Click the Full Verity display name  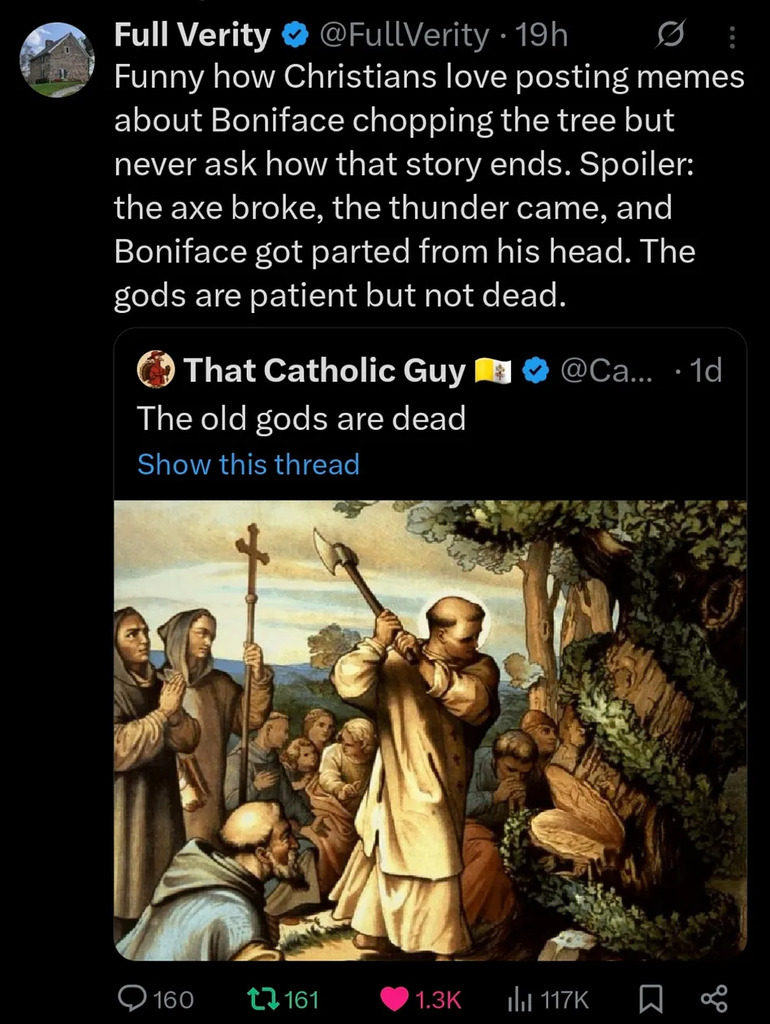[x=192, y=36]
